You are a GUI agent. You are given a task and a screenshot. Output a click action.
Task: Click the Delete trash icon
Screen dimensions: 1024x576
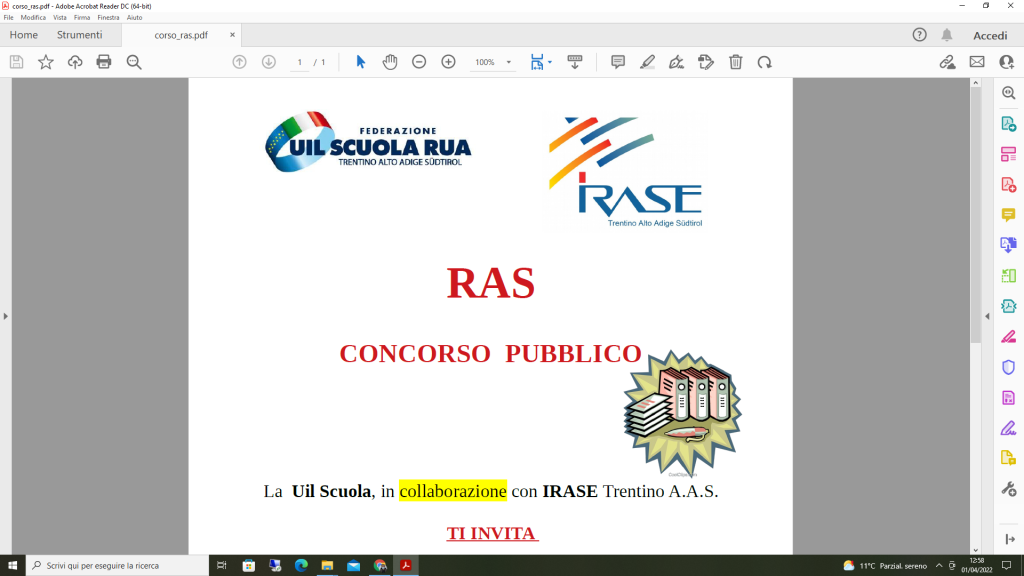click(x=735, y=62)
